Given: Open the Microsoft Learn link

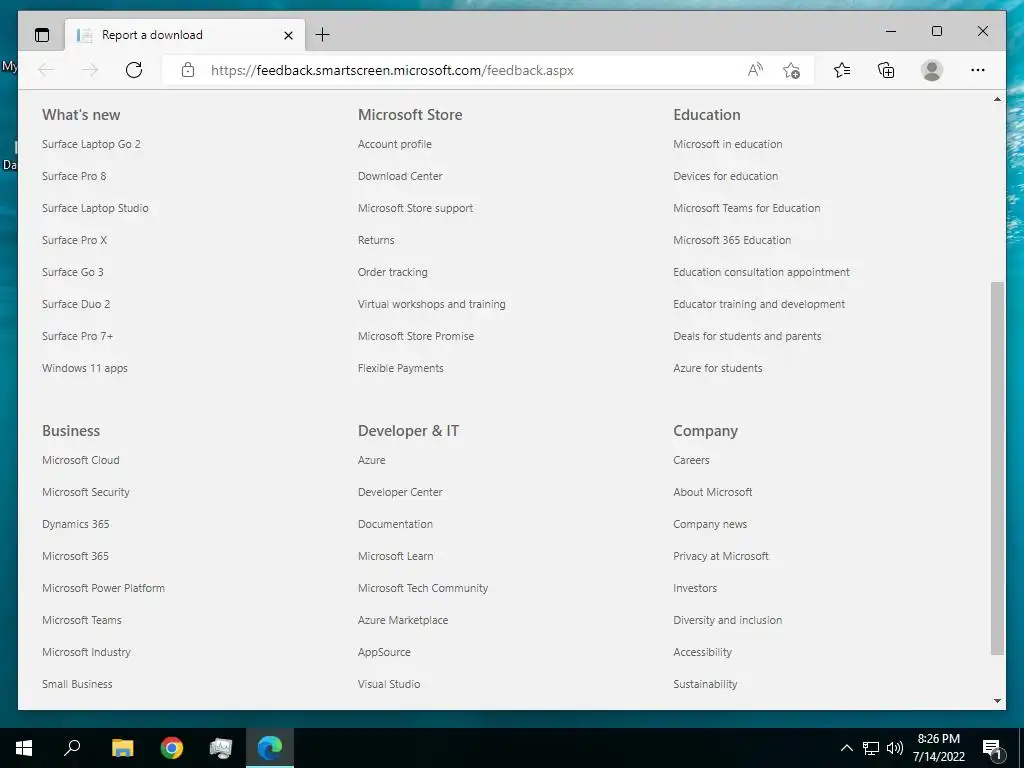Looking at the screenshot, I should [x=395, y=556].
